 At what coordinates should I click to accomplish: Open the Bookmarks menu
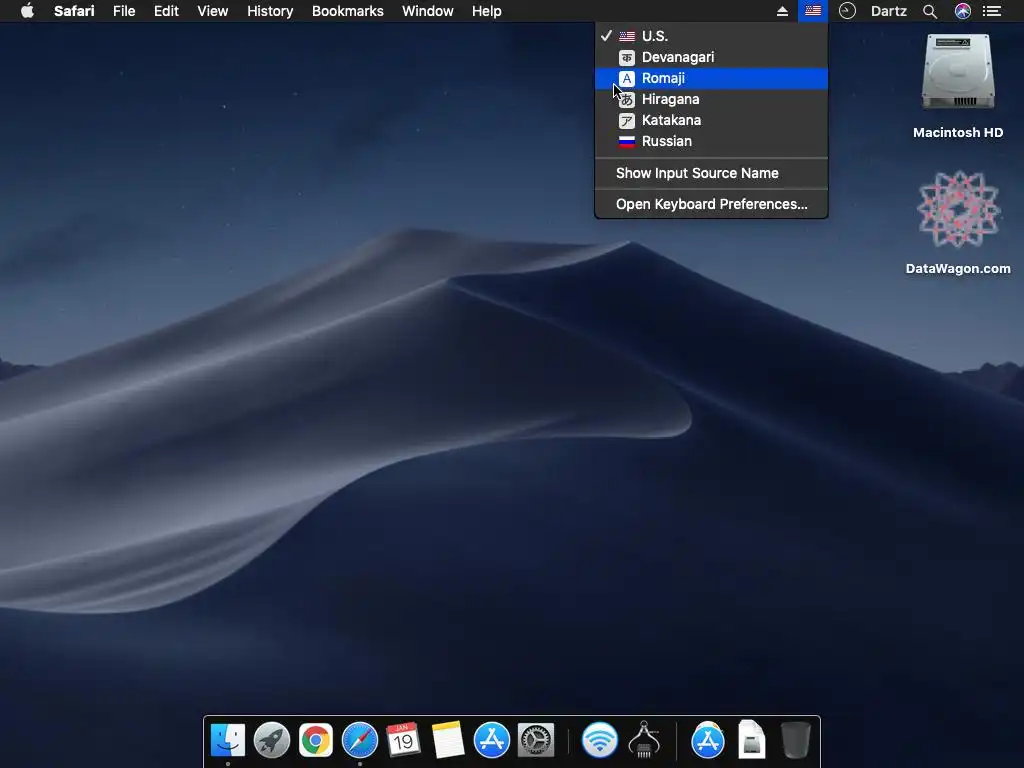347,11
